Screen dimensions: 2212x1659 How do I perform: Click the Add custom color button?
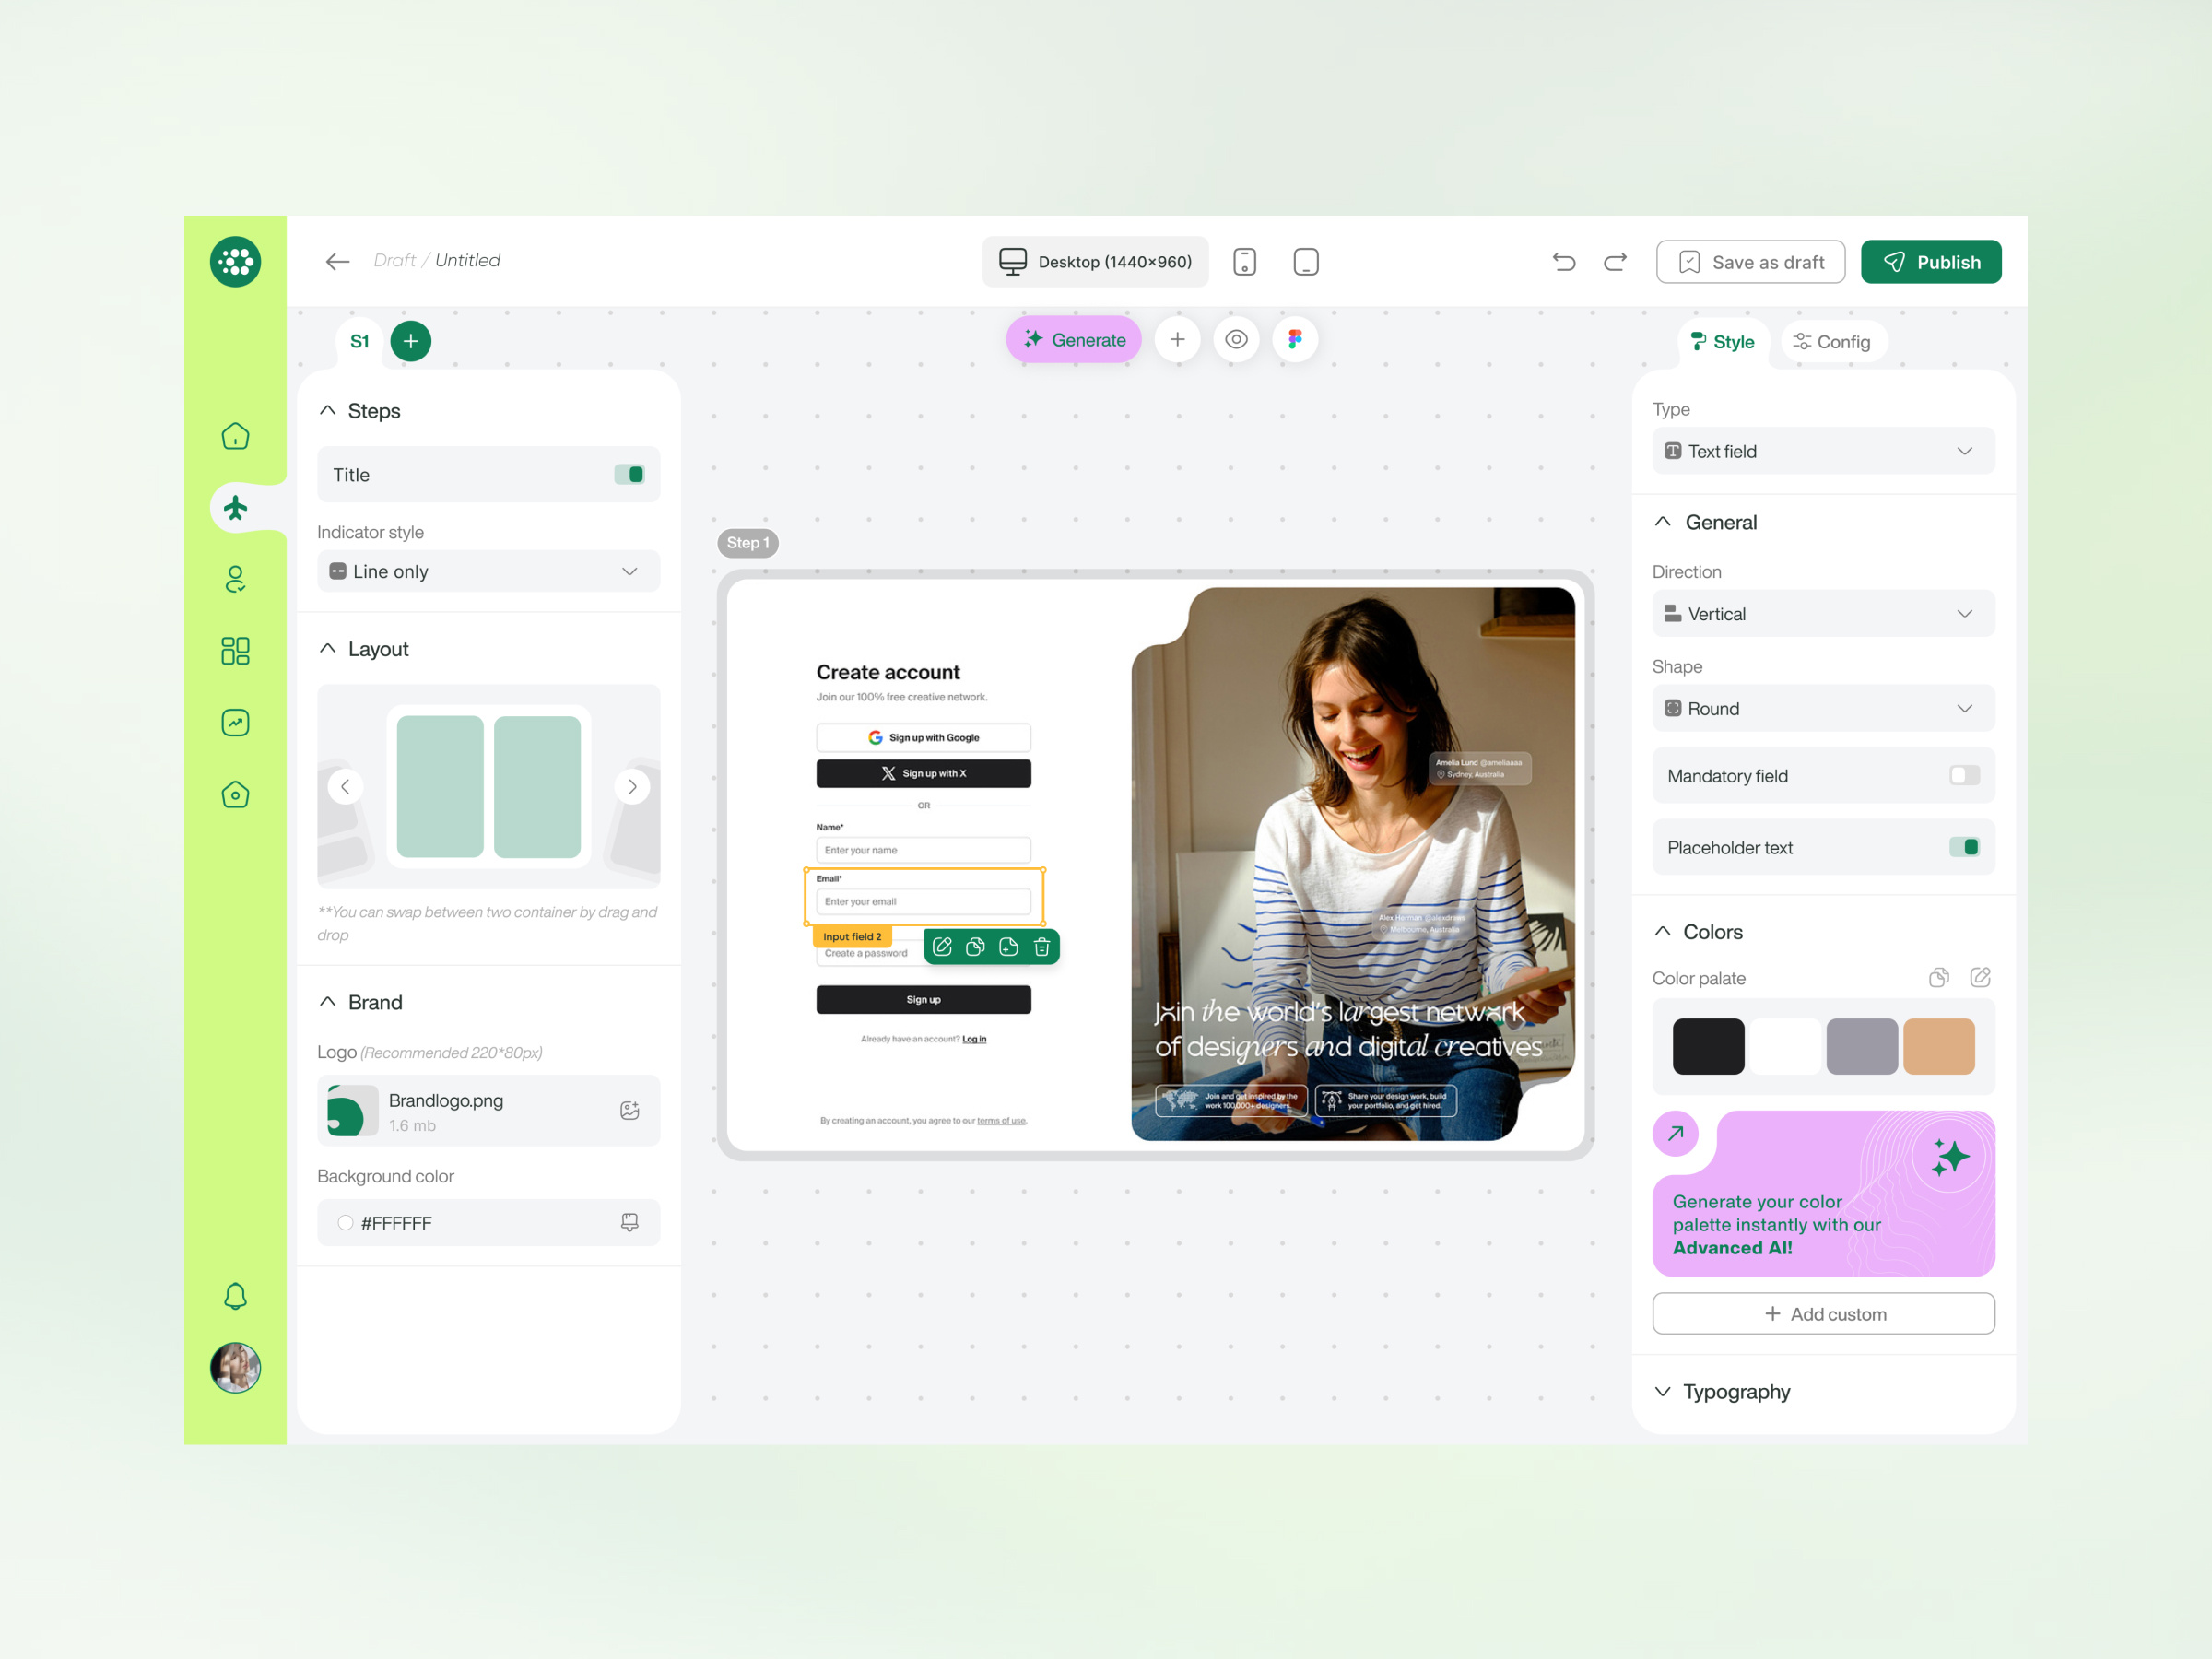1822,1313
